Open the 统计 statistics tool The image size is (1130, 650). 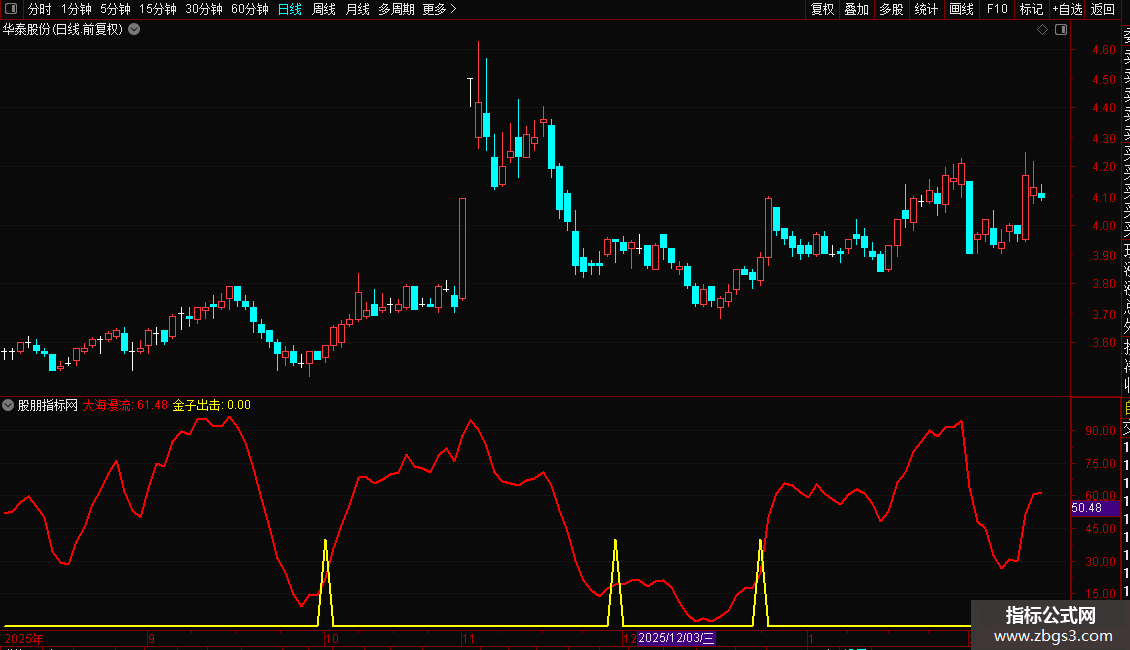tap(926, 9)
